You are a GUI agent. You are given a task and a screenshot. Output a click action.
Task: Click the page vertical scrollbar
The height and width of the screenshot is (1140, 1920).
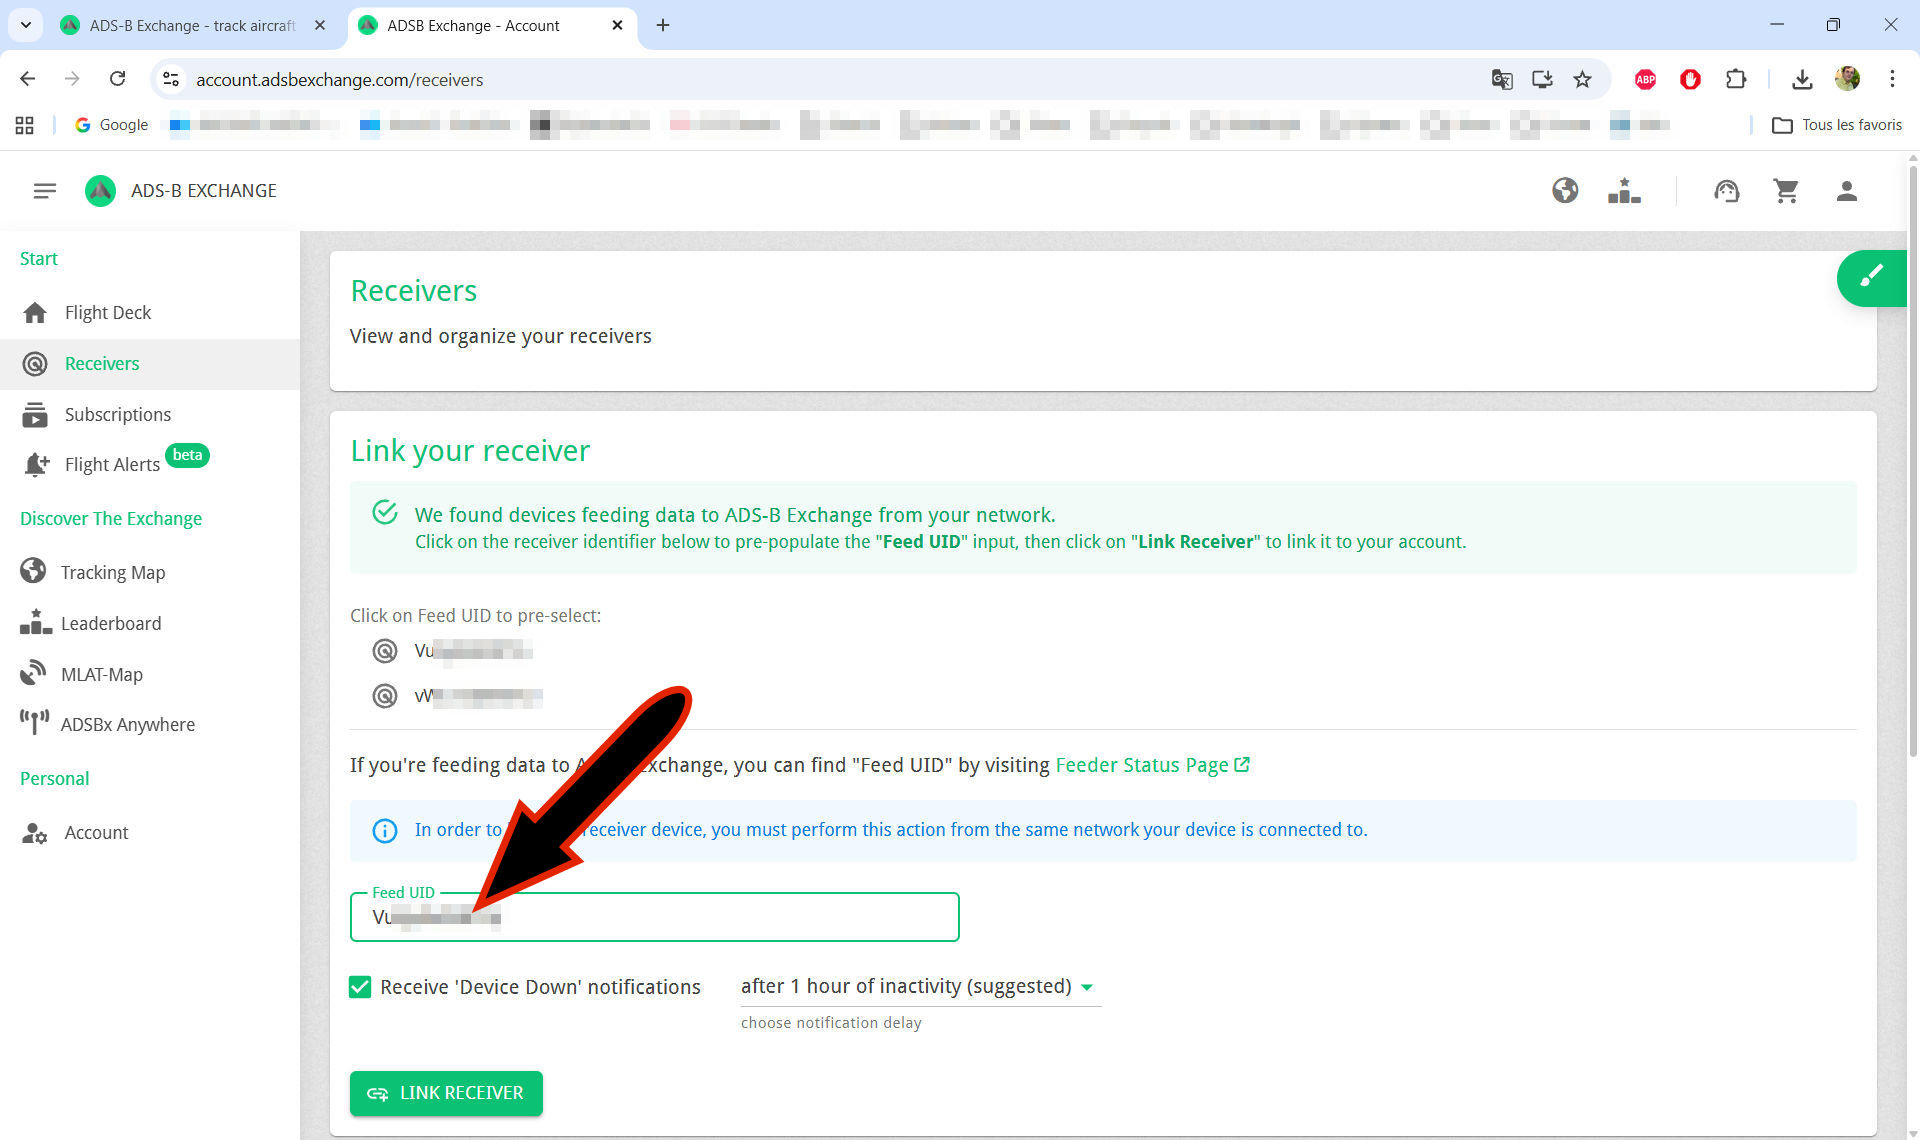pos(1913,460)
